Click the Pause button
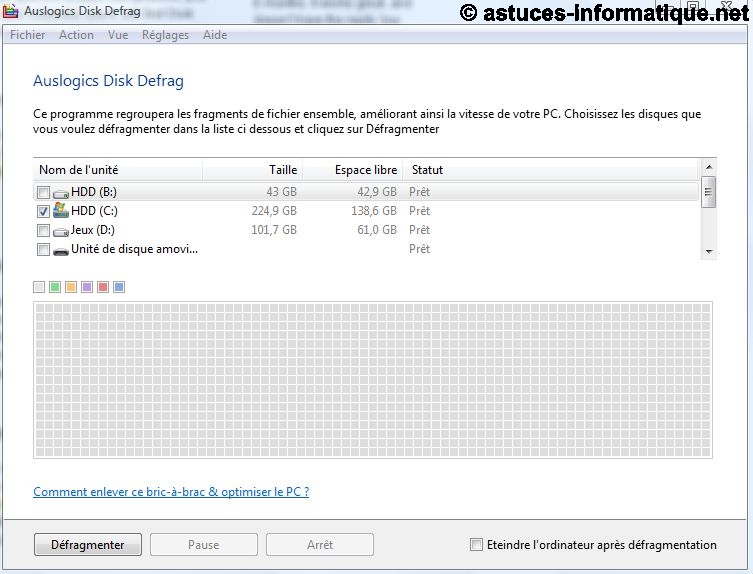Viewport: 753px width, 574px height. pyautogui.click(x=204, y=545)
